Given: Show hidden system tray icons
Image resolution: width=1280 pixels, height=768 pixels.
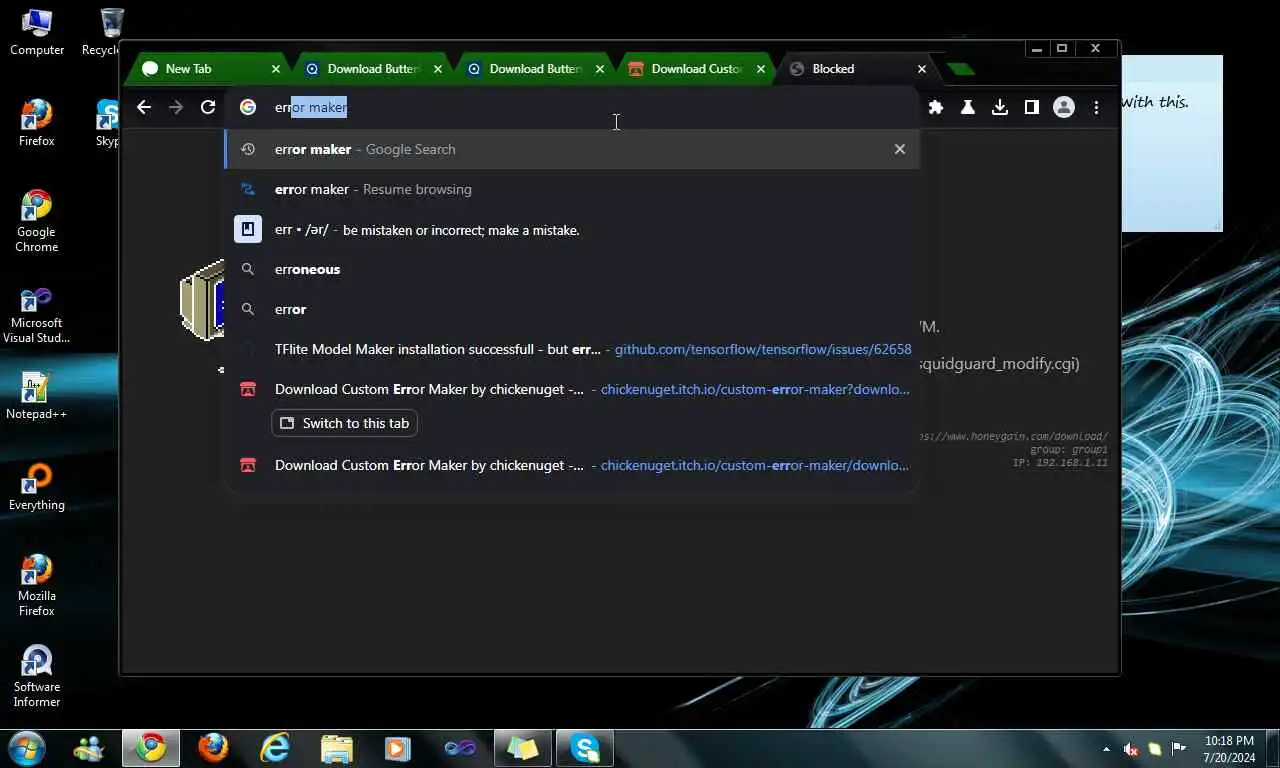Looking at the screenshot, I should (1106, 749).
